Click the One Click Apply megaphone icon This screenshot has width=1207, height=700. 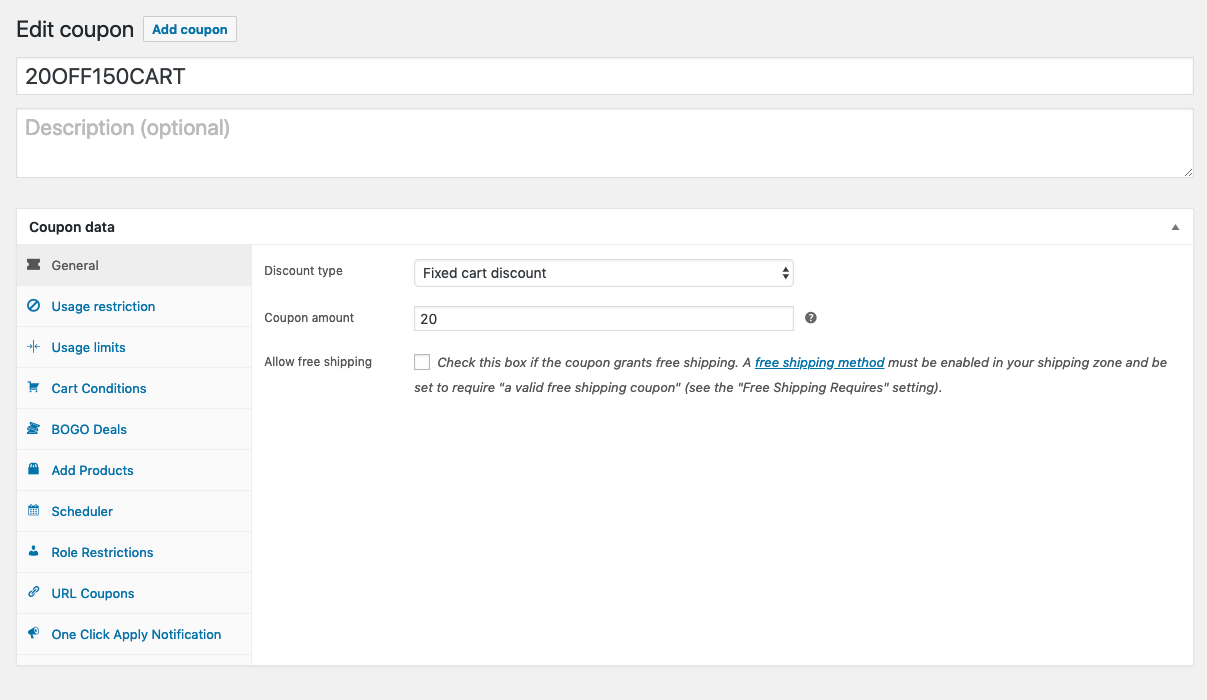(34, 634)
